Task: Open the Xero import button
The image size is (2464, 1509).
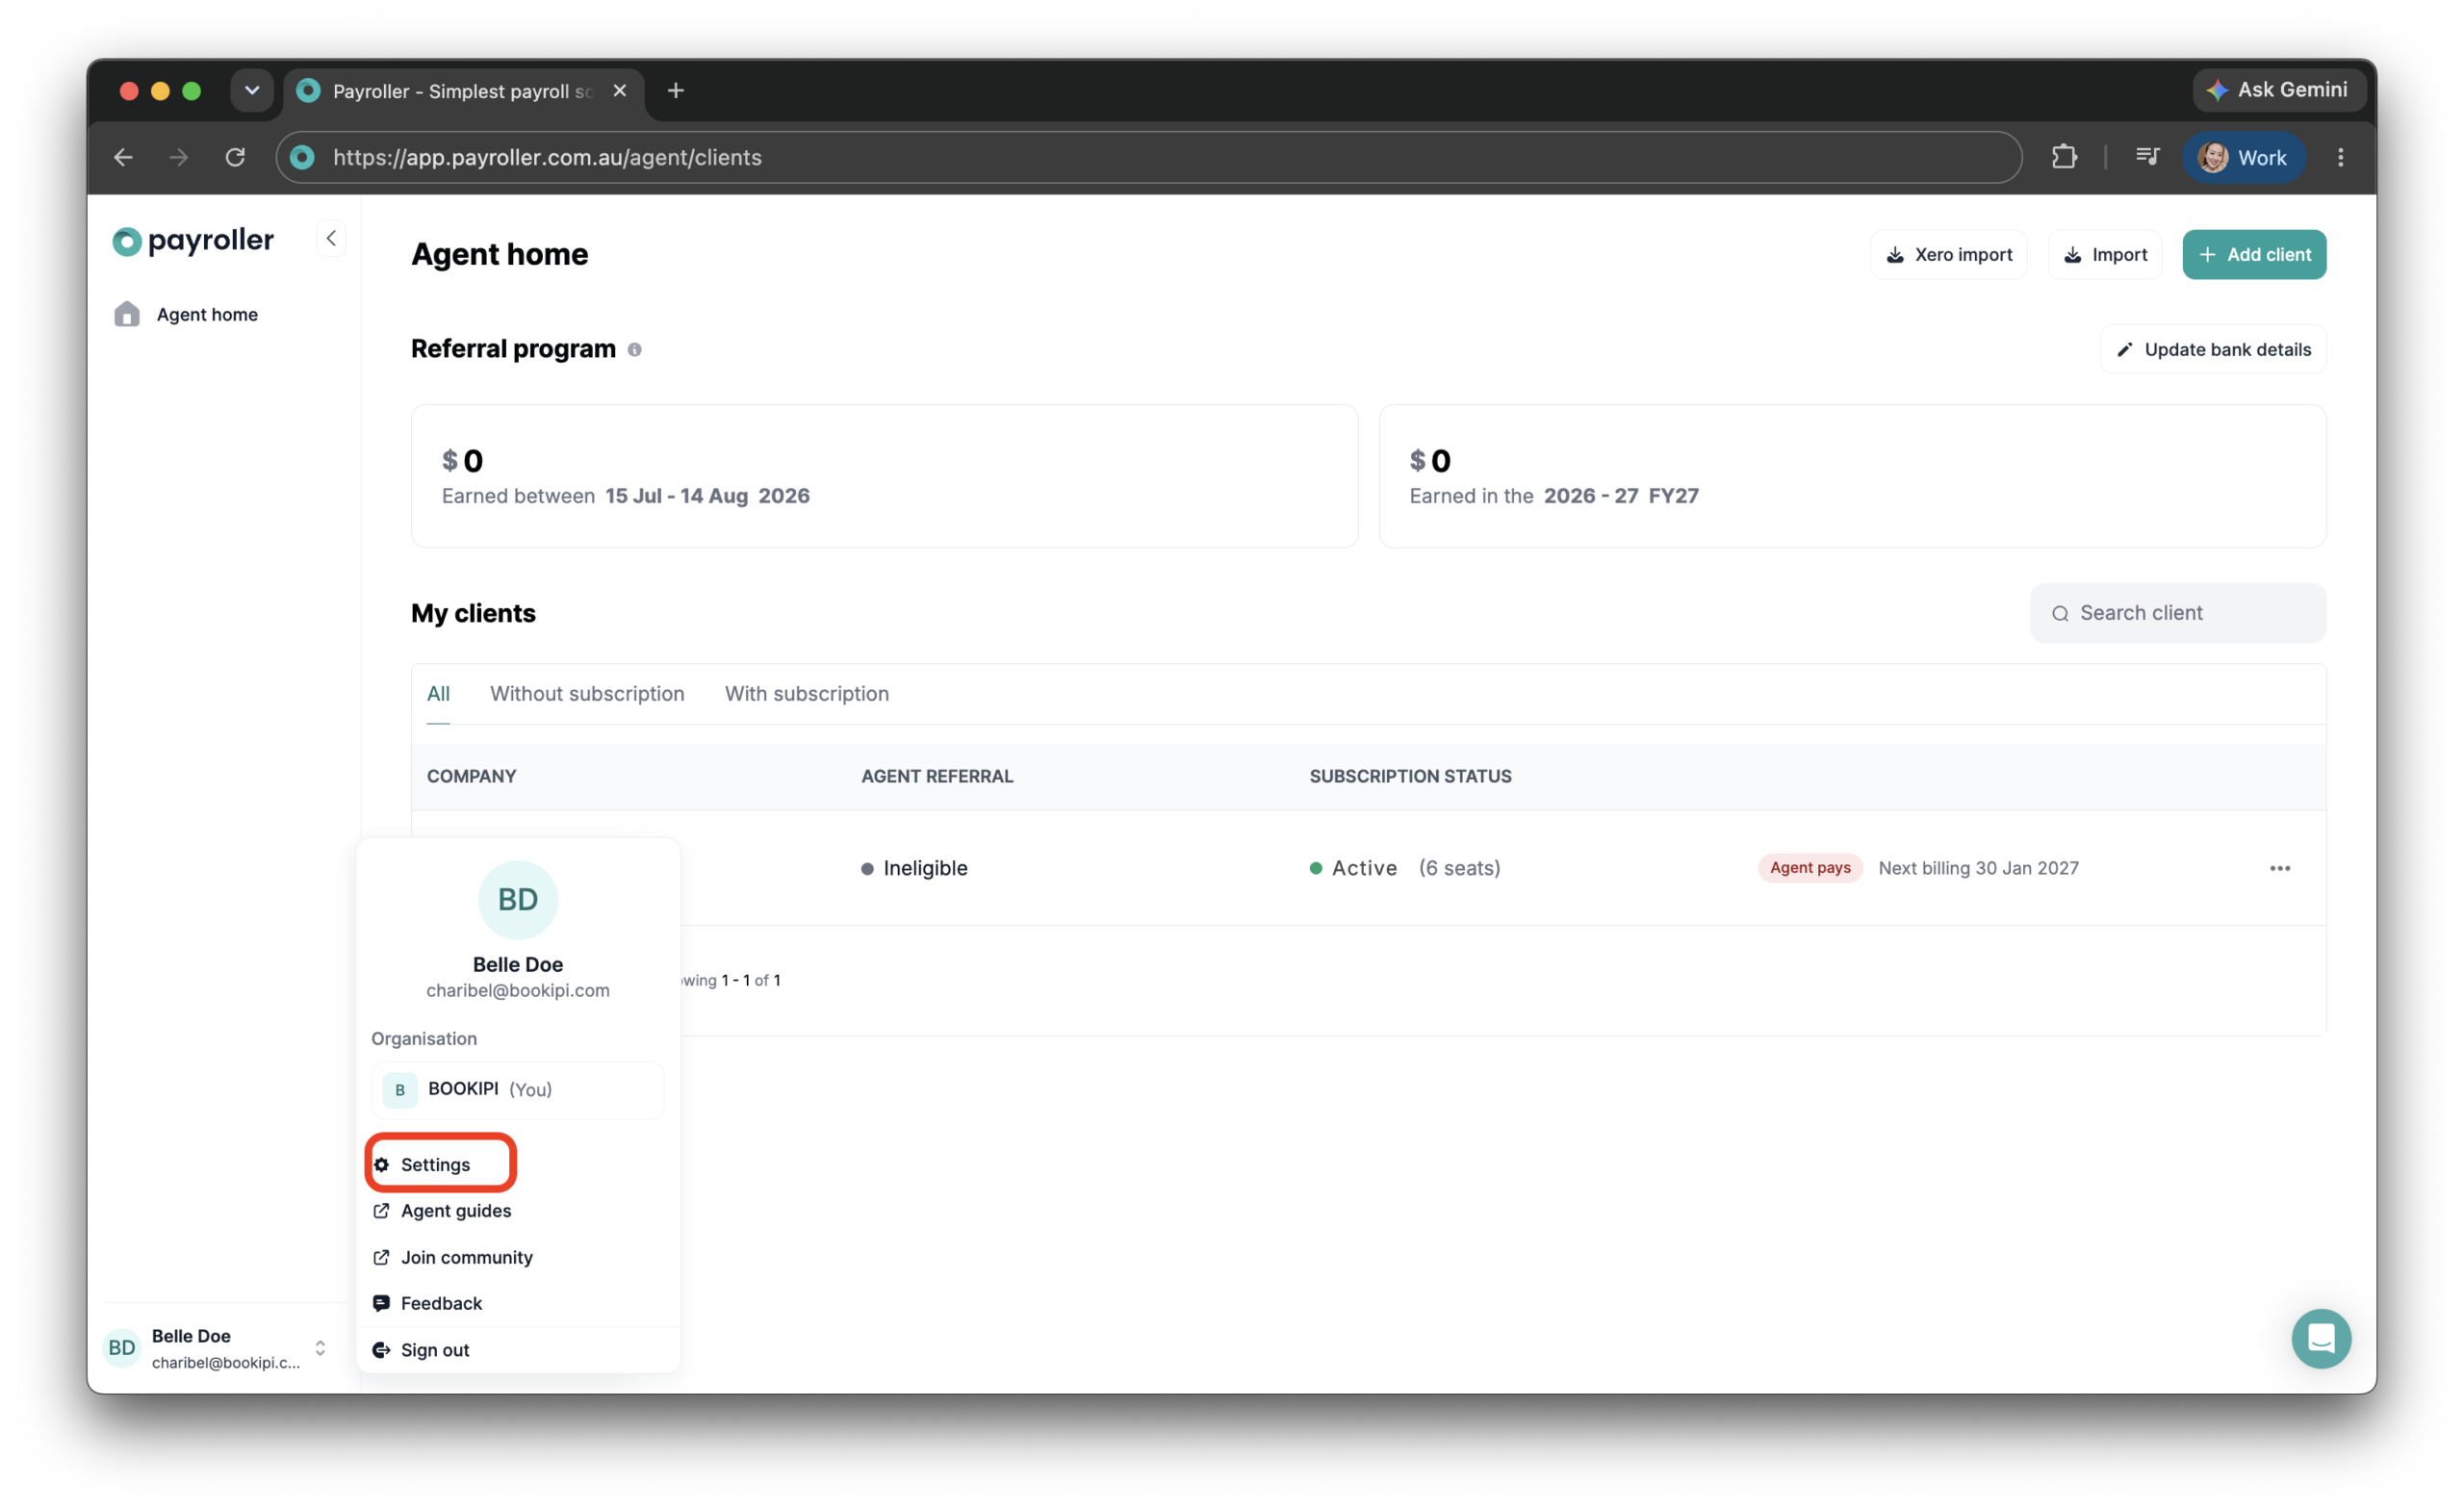Action: click(1949, 254)
